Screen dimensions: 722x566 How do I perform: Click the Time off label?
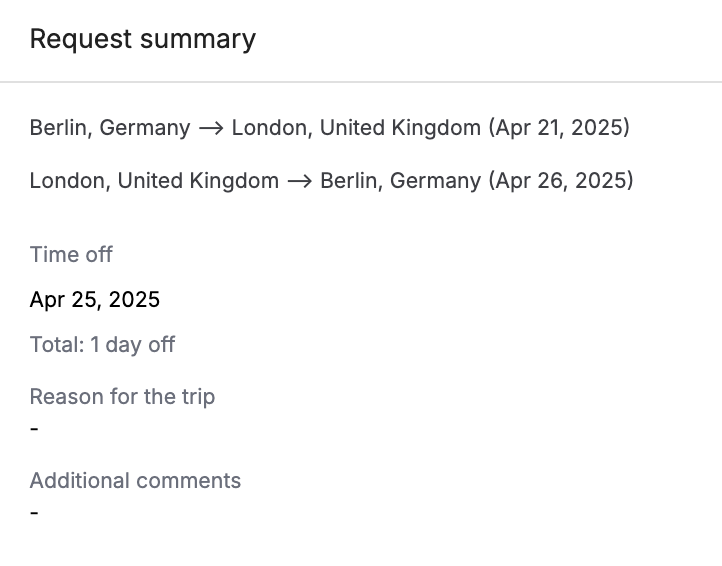(71, 254)
